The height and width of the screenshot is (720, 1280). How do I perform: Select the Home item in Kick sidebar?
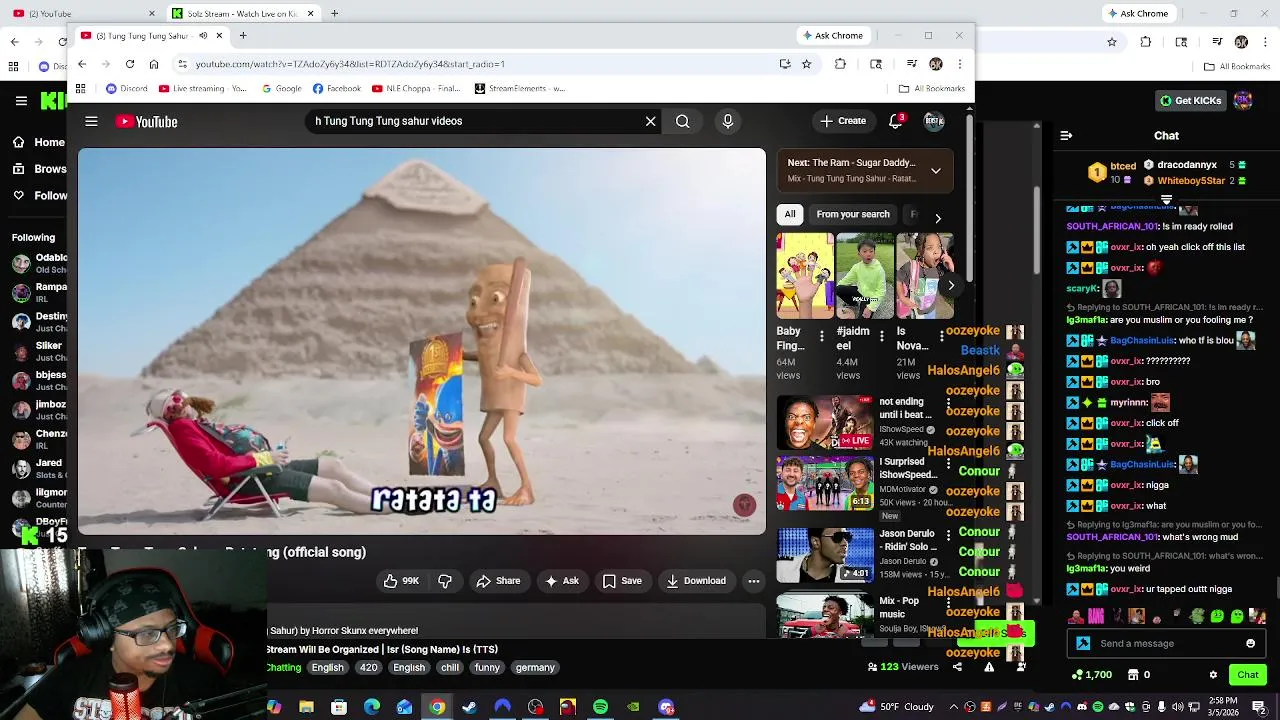pyautogui.click(x=38, y=142)
